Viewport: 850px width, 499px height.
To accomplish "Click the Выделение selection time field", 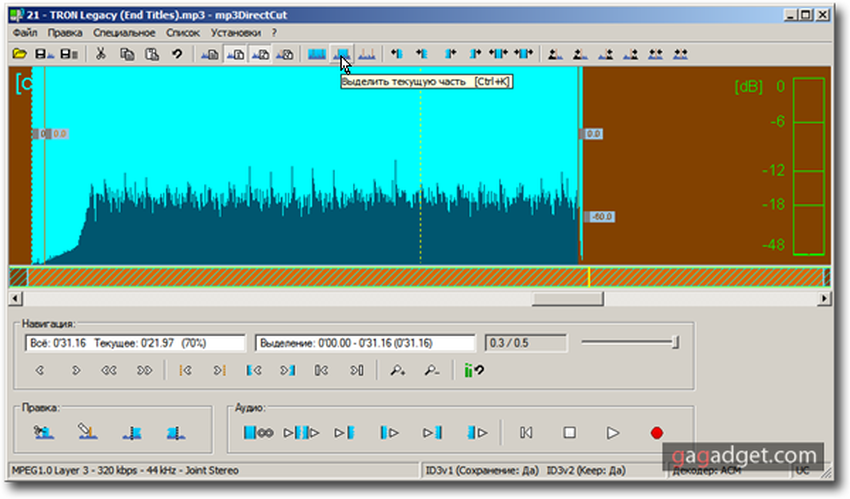I will pos(365,343).
